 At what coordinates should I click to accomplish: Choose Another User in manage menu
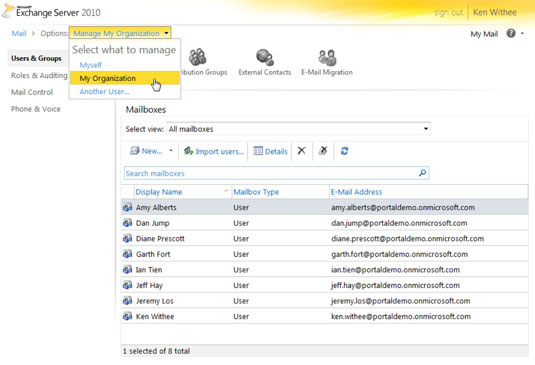(104, 91)
